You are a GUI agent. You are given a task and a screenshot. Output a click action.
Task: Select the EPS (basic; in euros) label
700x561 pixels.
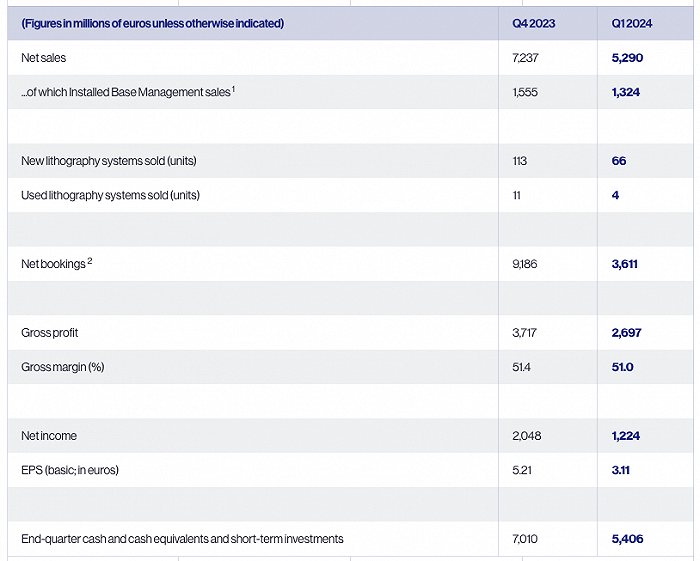pos(70,470)
